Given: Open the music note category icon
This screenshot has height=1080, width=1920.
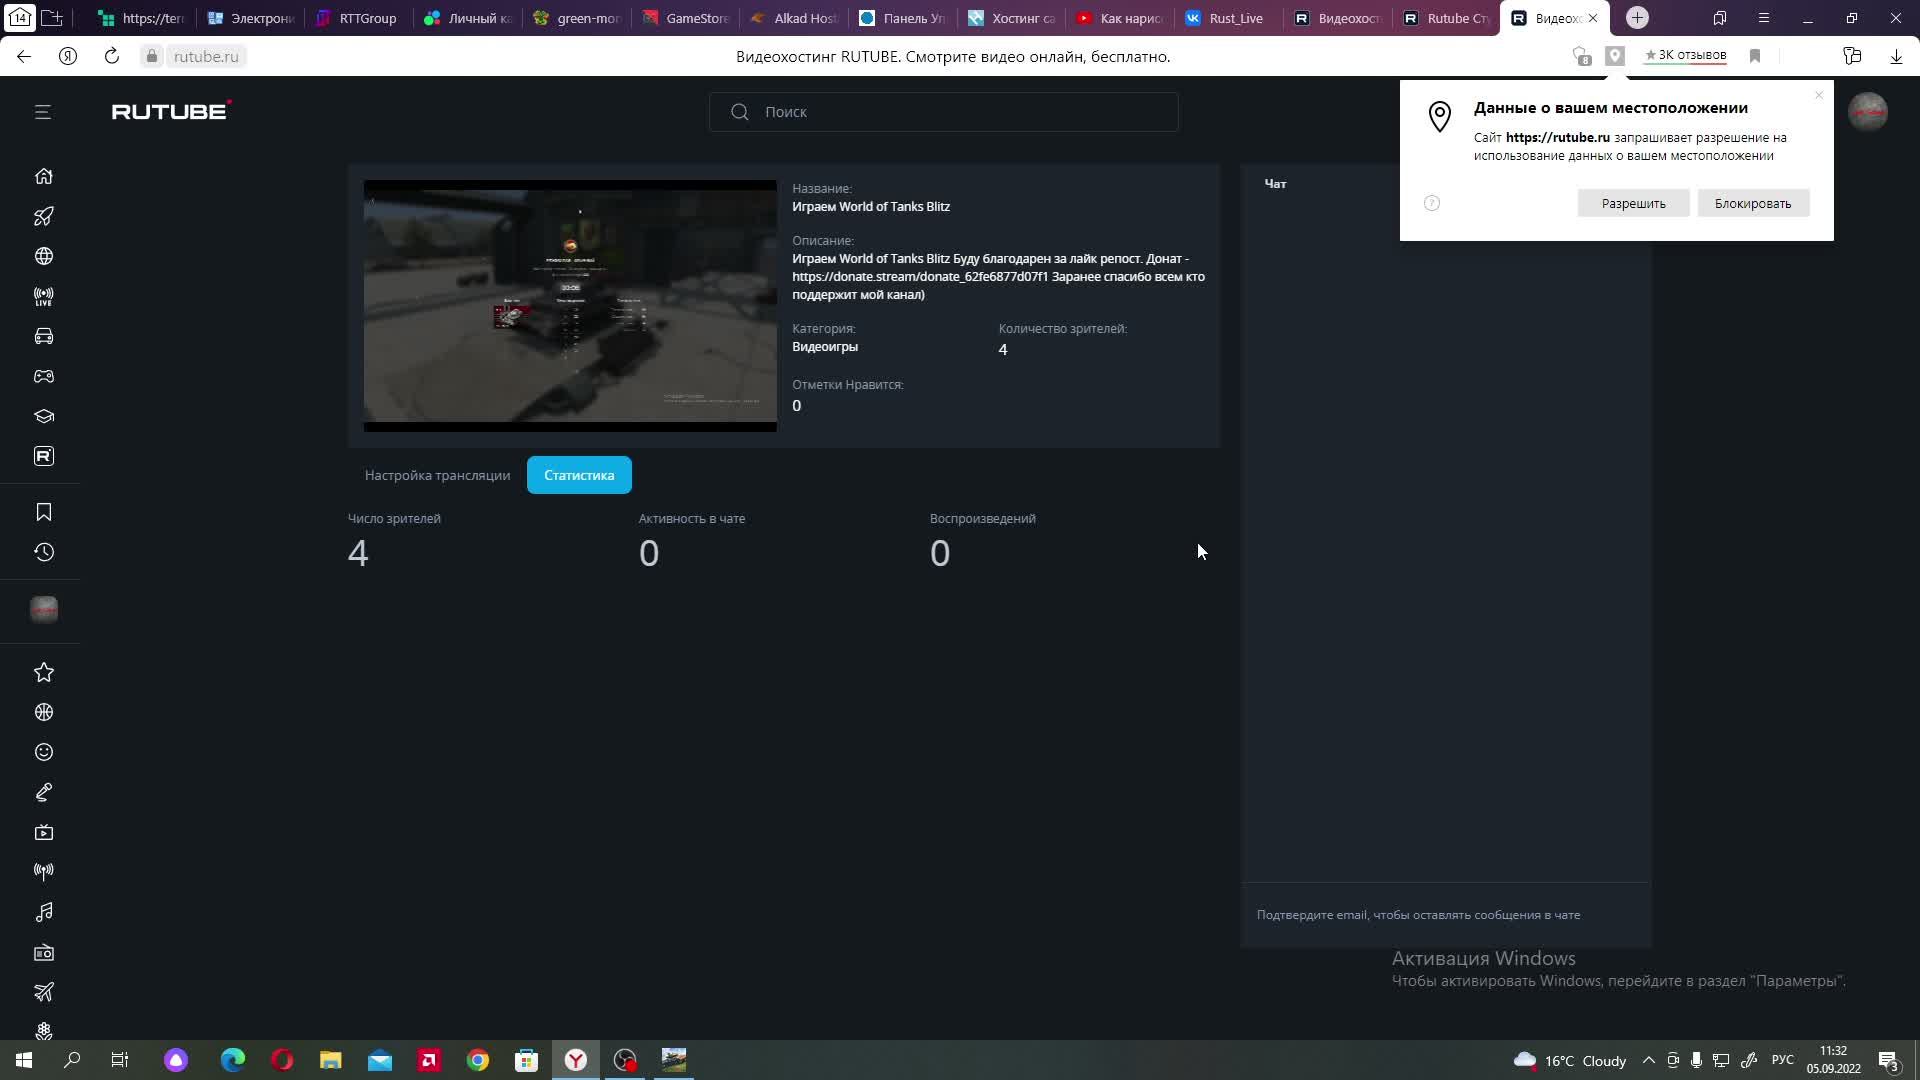Looking at the screenshot, I should (43, 912).
